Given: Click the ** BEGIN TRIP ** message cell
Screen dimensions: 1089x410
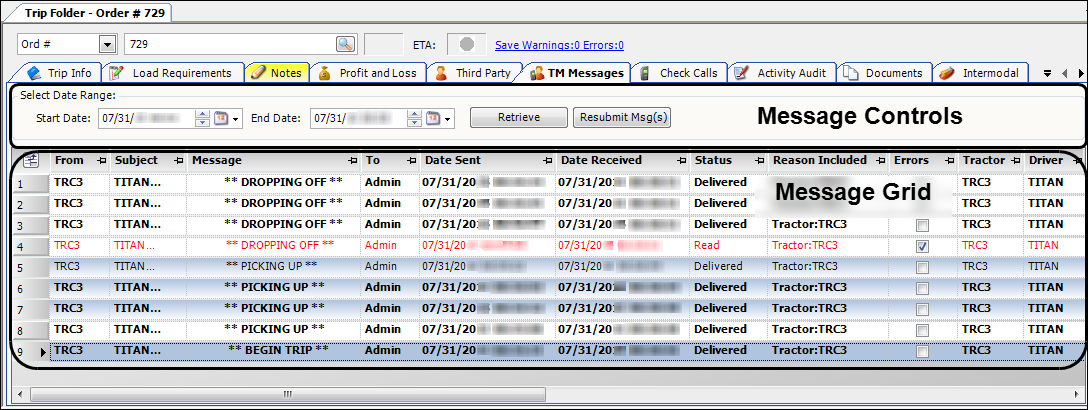Looking at the screenshot, I should (275, 350).
